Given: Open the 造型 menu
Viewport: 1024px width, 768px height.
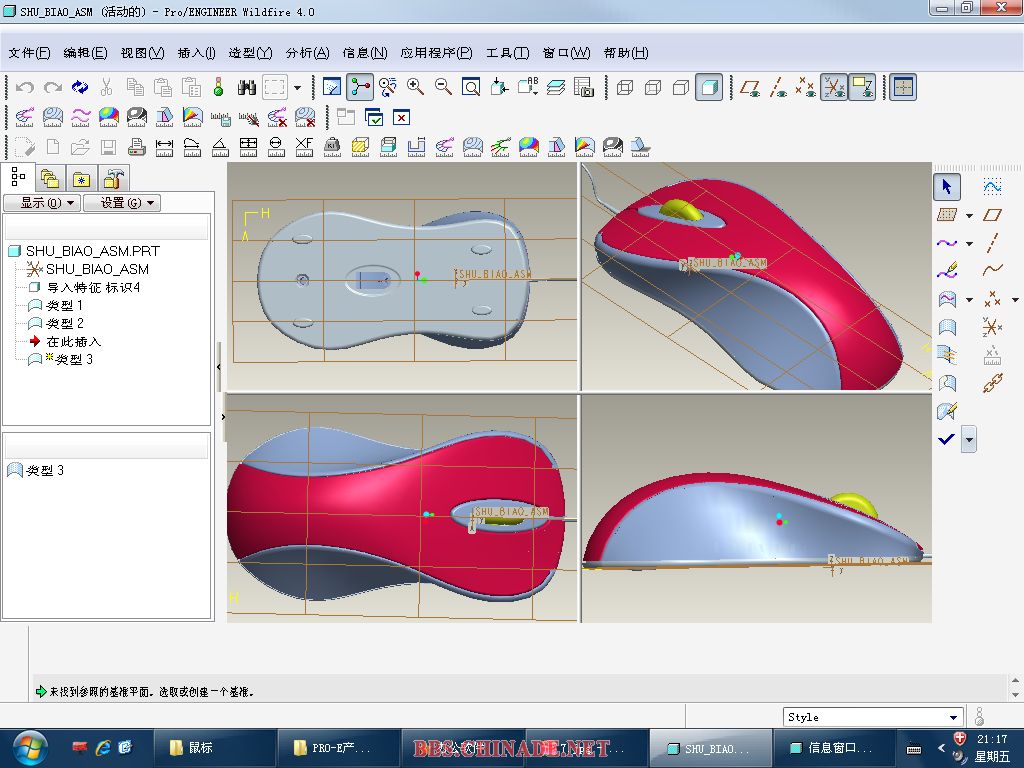Looking at the screenshot, I should [250, 53].
